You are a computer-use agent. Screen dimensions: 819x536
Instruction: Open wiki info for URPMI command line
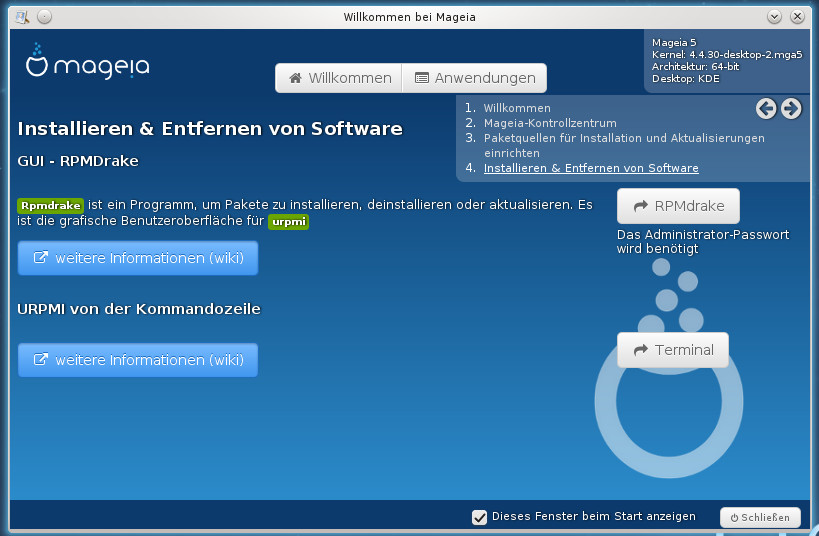tap(138, 359)
